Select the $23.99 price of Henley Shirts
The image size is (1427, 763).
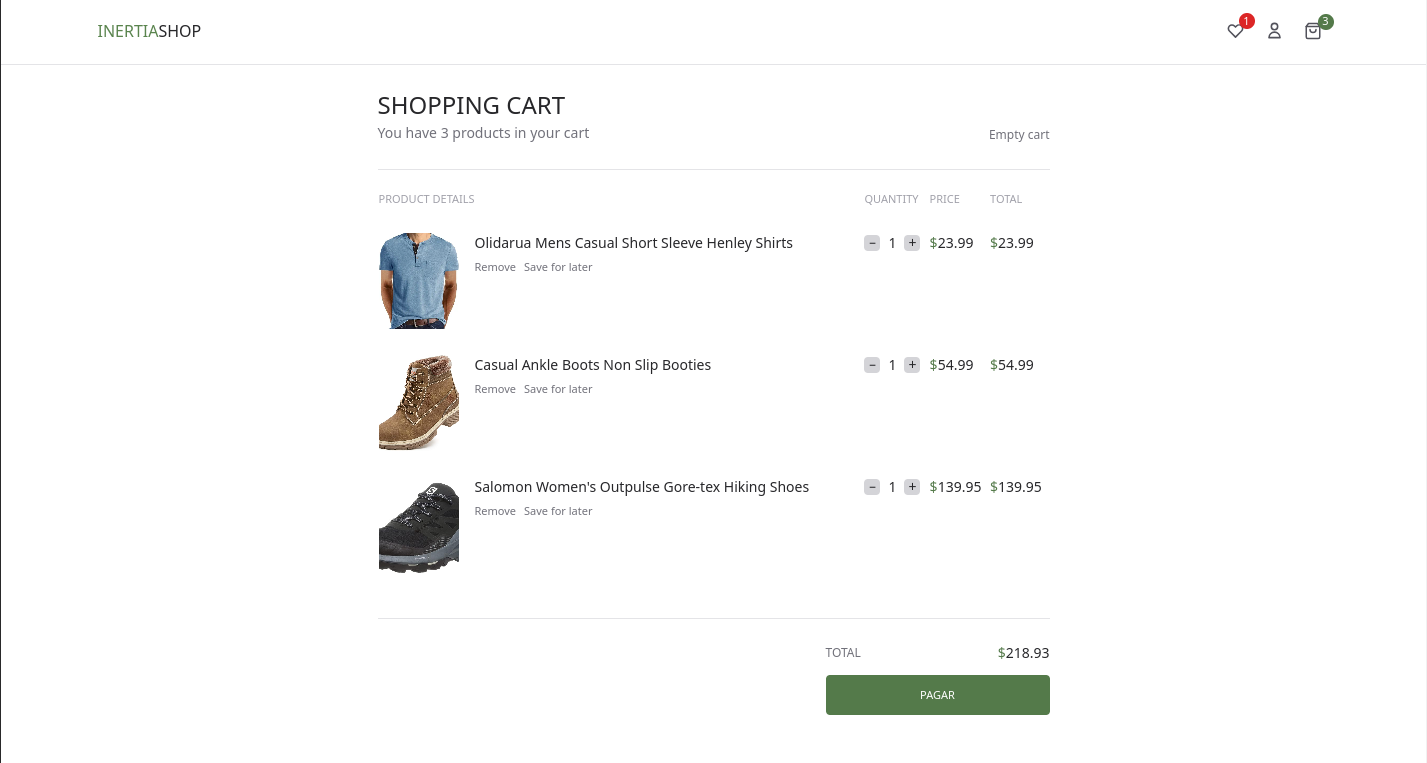coord(952,243)
